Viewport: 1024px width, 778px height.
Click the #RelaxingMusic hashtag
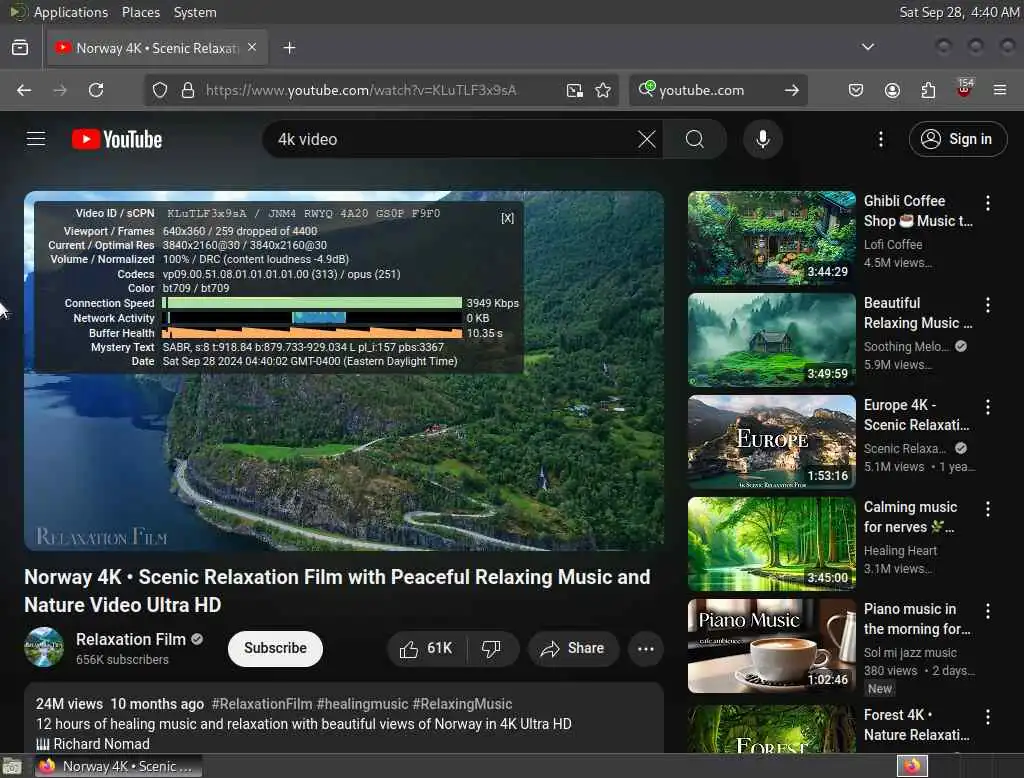click(x=462, y=704)
